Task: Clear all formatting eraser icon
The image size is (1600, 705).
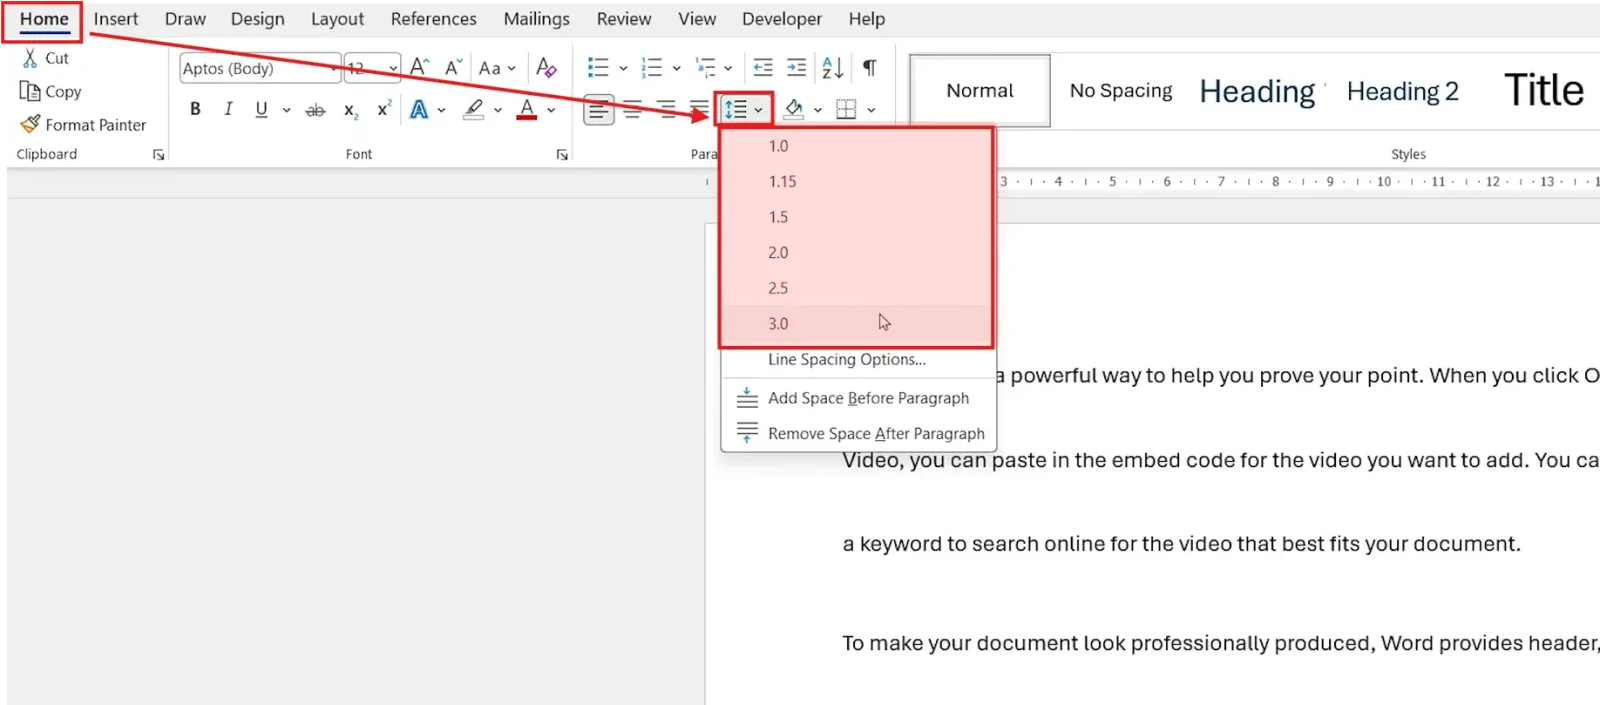Action: 546,67
